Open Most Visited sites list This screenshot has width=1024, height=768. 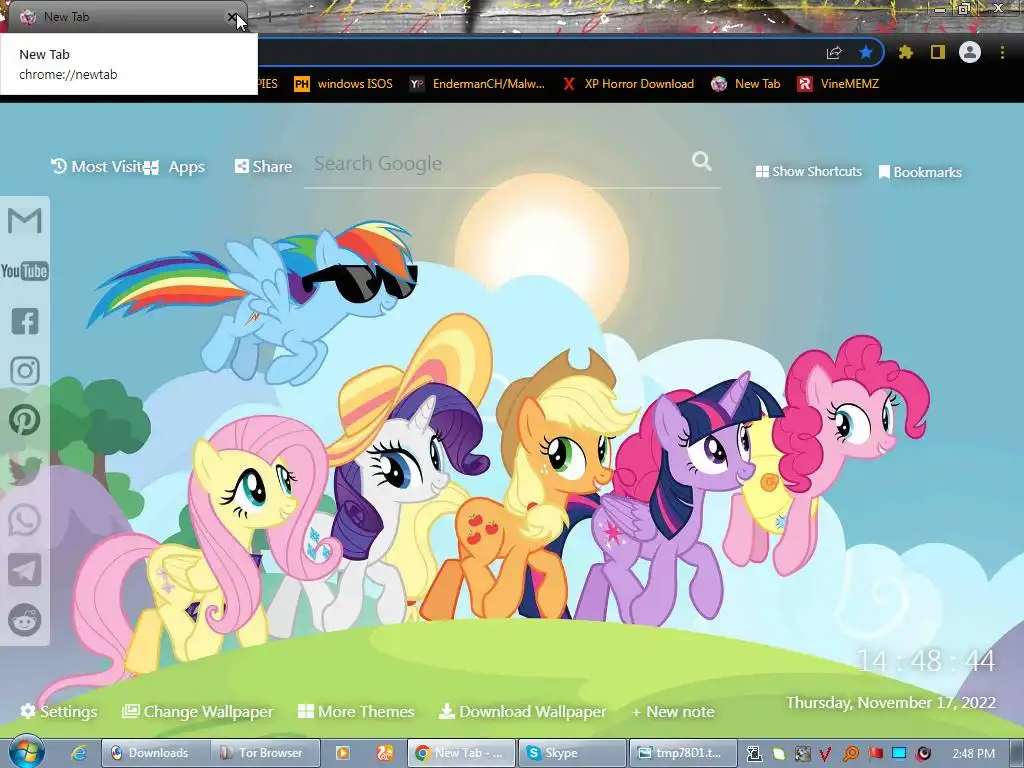click(x=97, y=167)
